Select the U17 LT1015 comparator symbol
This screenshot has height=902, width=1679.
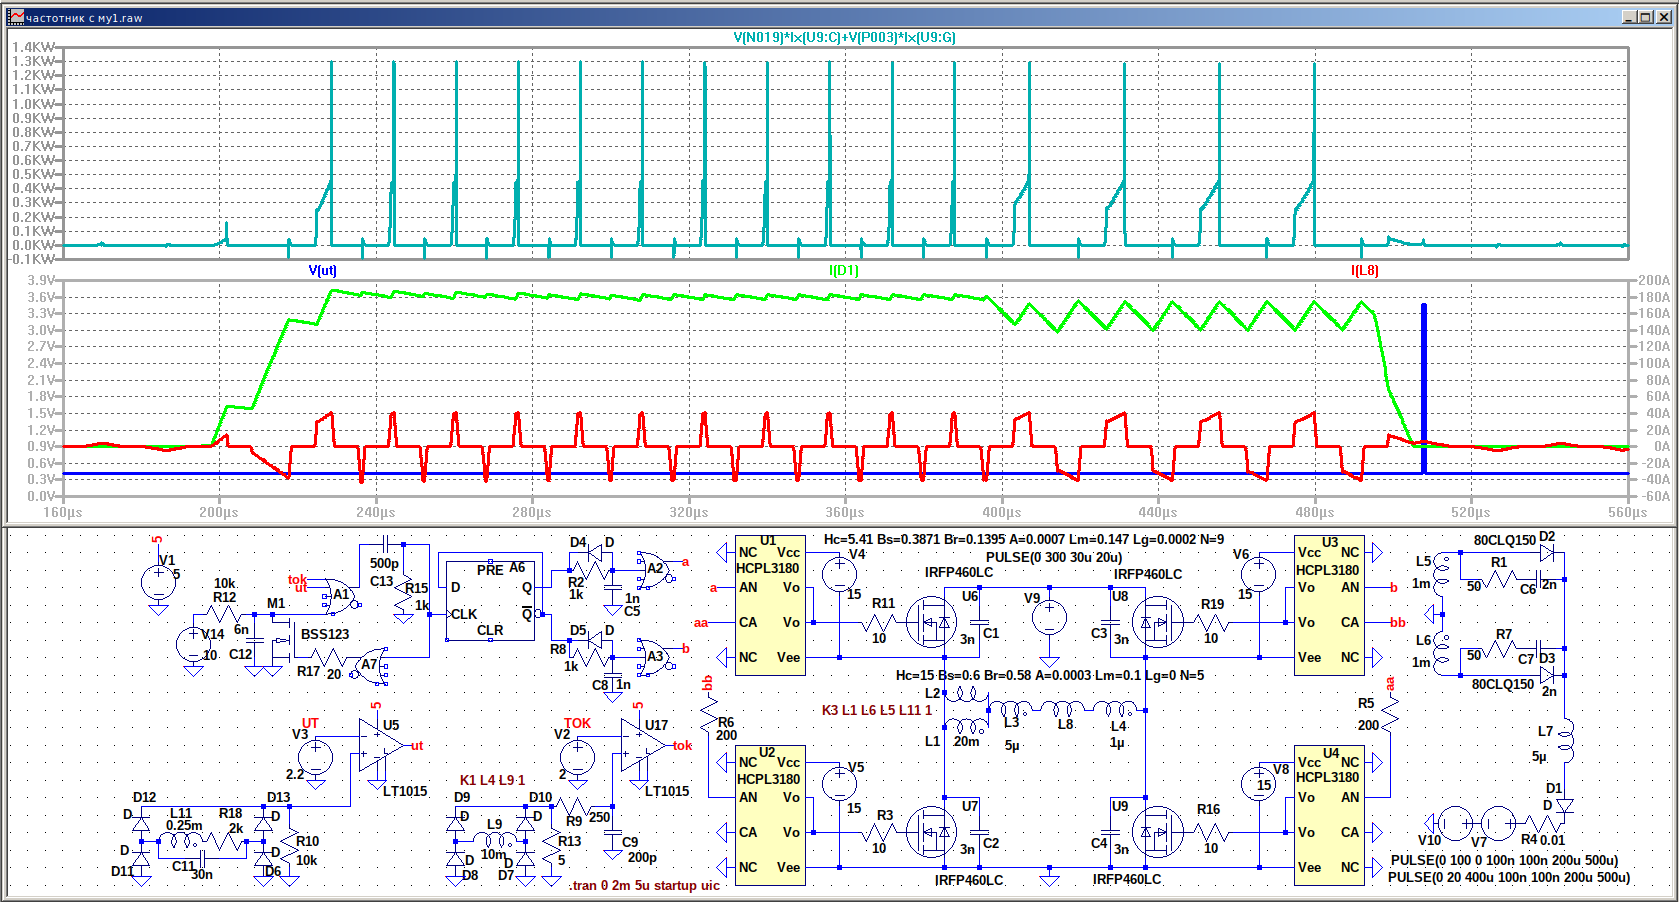click(x=643, y=747)
